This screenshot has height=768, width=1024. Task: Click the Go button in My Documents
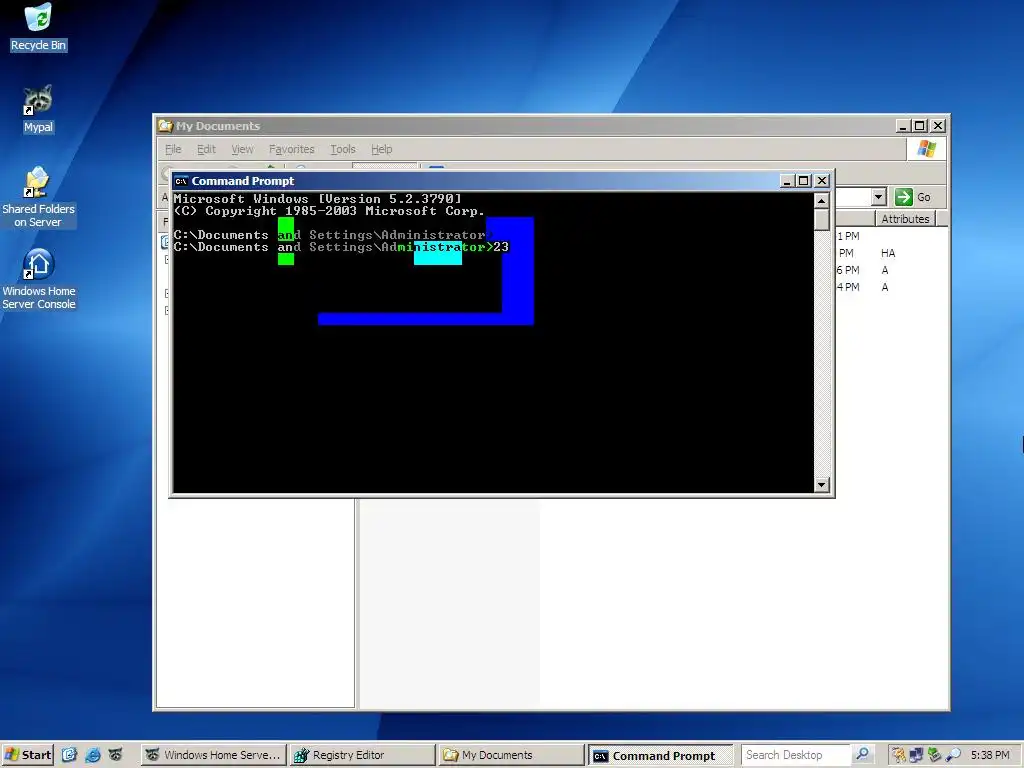913,197
